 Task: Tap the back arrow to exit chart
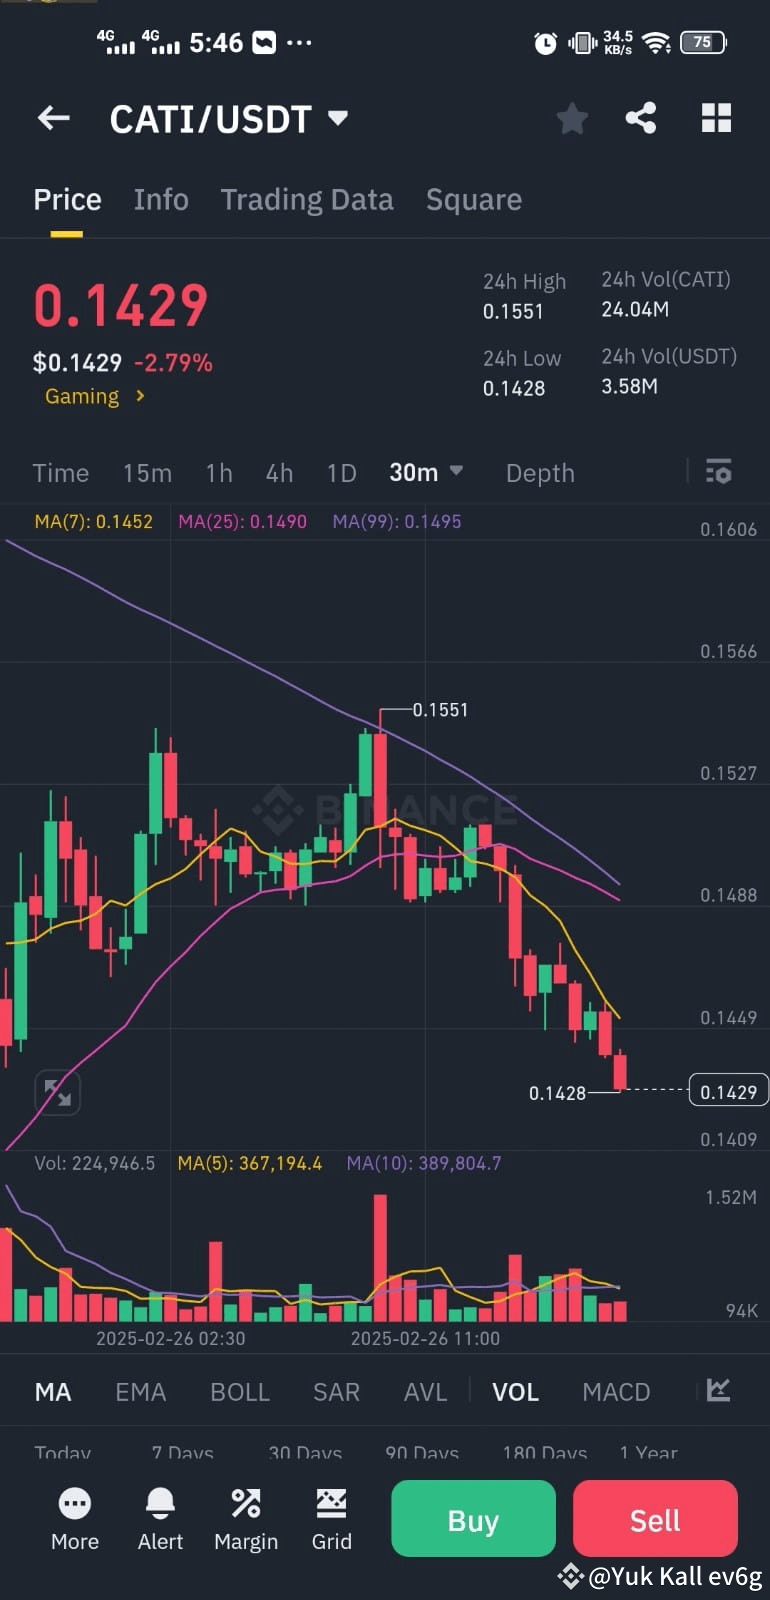pyautogui.click(x=53, y=118)
